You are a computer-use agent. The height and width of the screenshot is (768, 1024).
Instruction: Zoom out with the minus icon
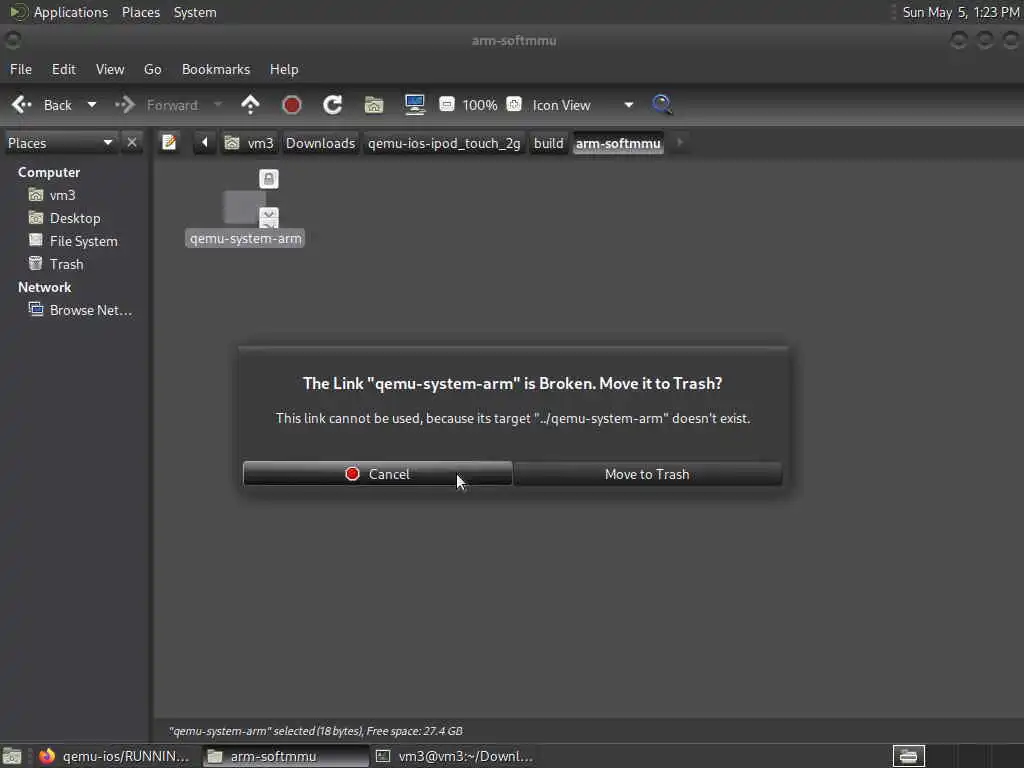pos(447,104)
